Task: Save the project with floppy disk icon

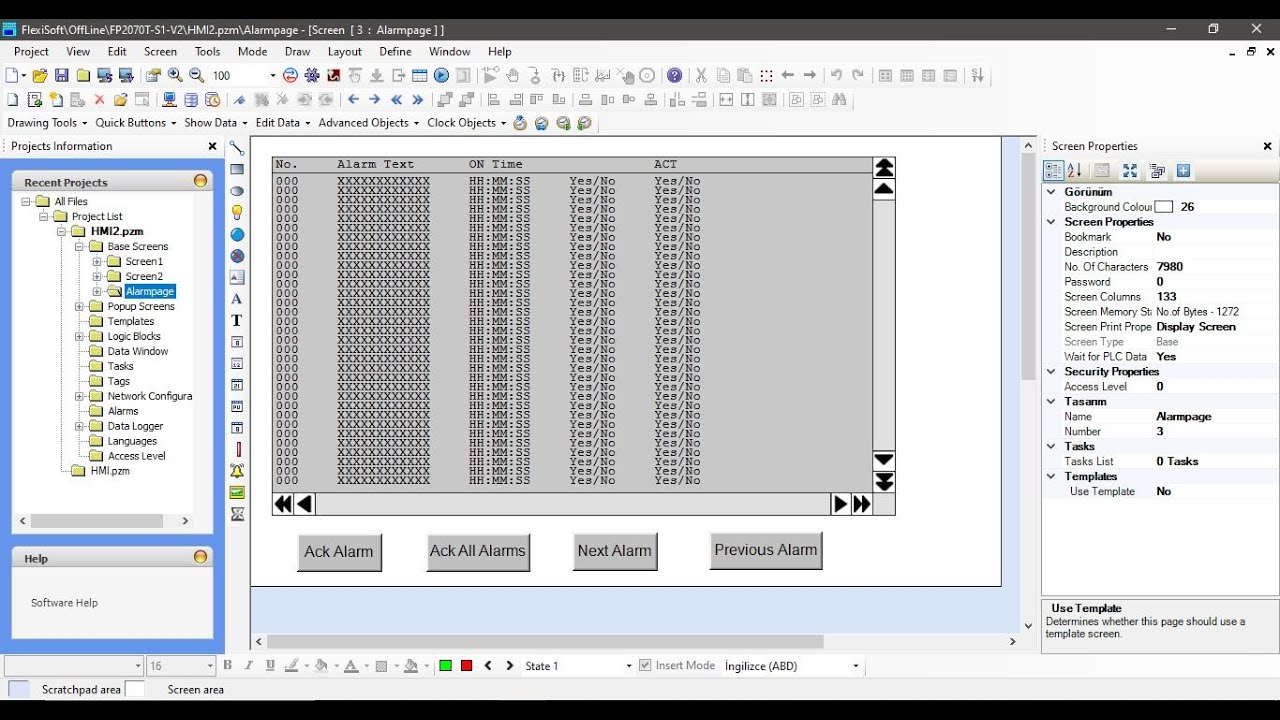Action: click(x=61, y=75)
